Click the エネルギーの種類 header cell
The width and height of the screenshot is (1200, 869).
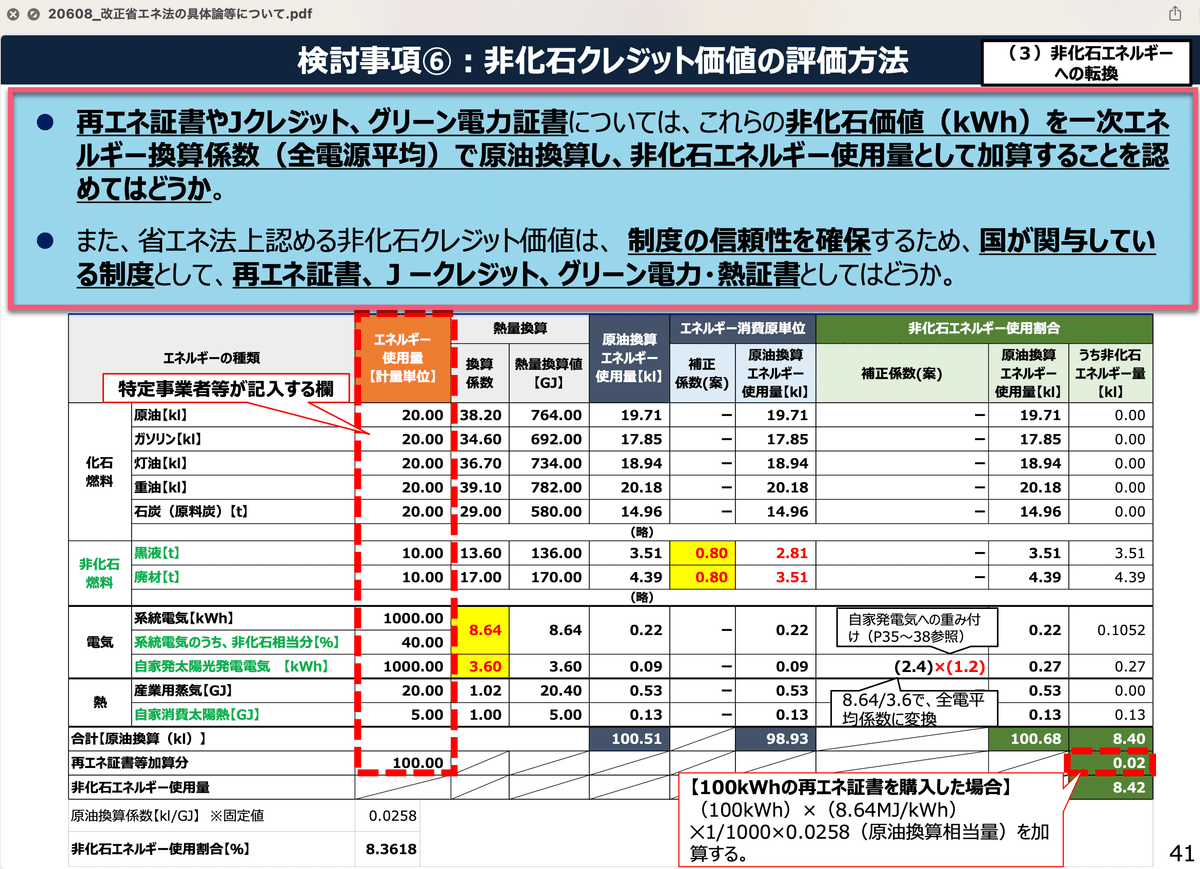212,357
